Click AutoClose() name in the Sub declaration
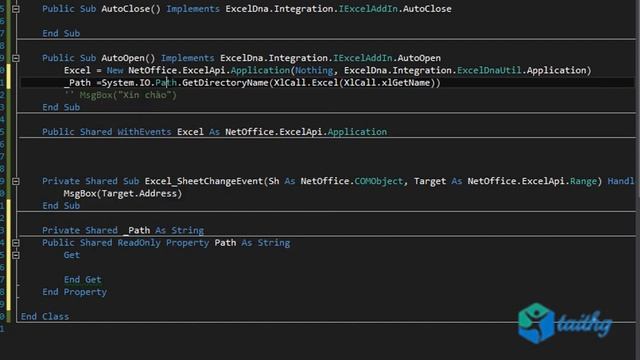 click(131, 9)
